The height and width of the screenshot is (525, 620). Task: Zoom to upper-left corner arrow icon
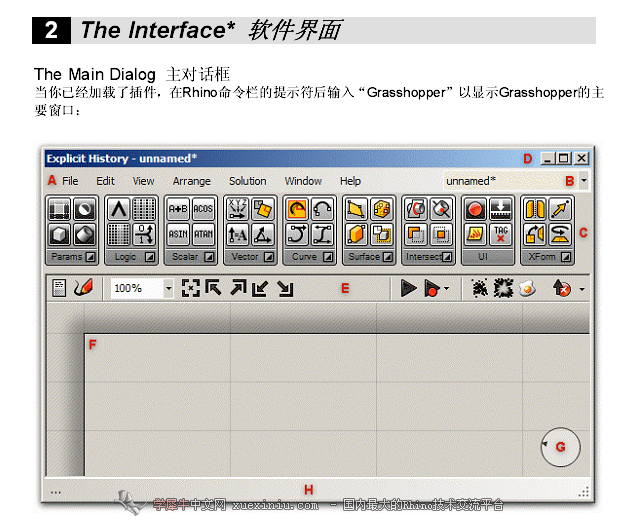point(214,288)
